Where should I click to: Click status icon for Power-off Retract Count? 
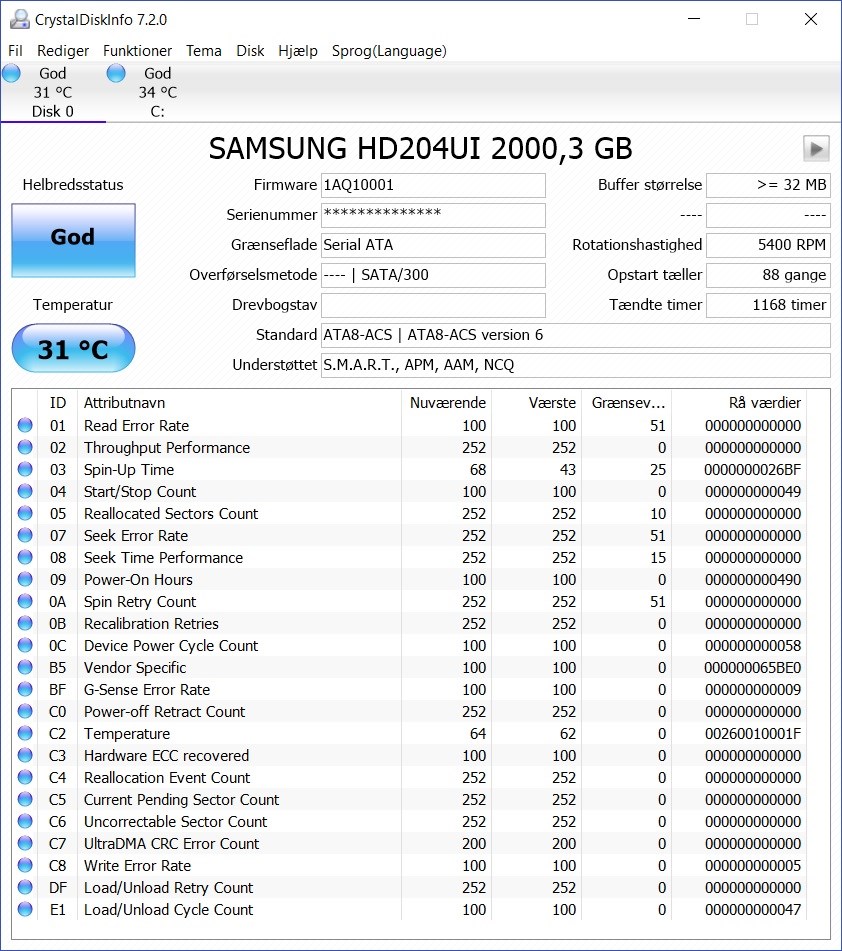[25, 711]
